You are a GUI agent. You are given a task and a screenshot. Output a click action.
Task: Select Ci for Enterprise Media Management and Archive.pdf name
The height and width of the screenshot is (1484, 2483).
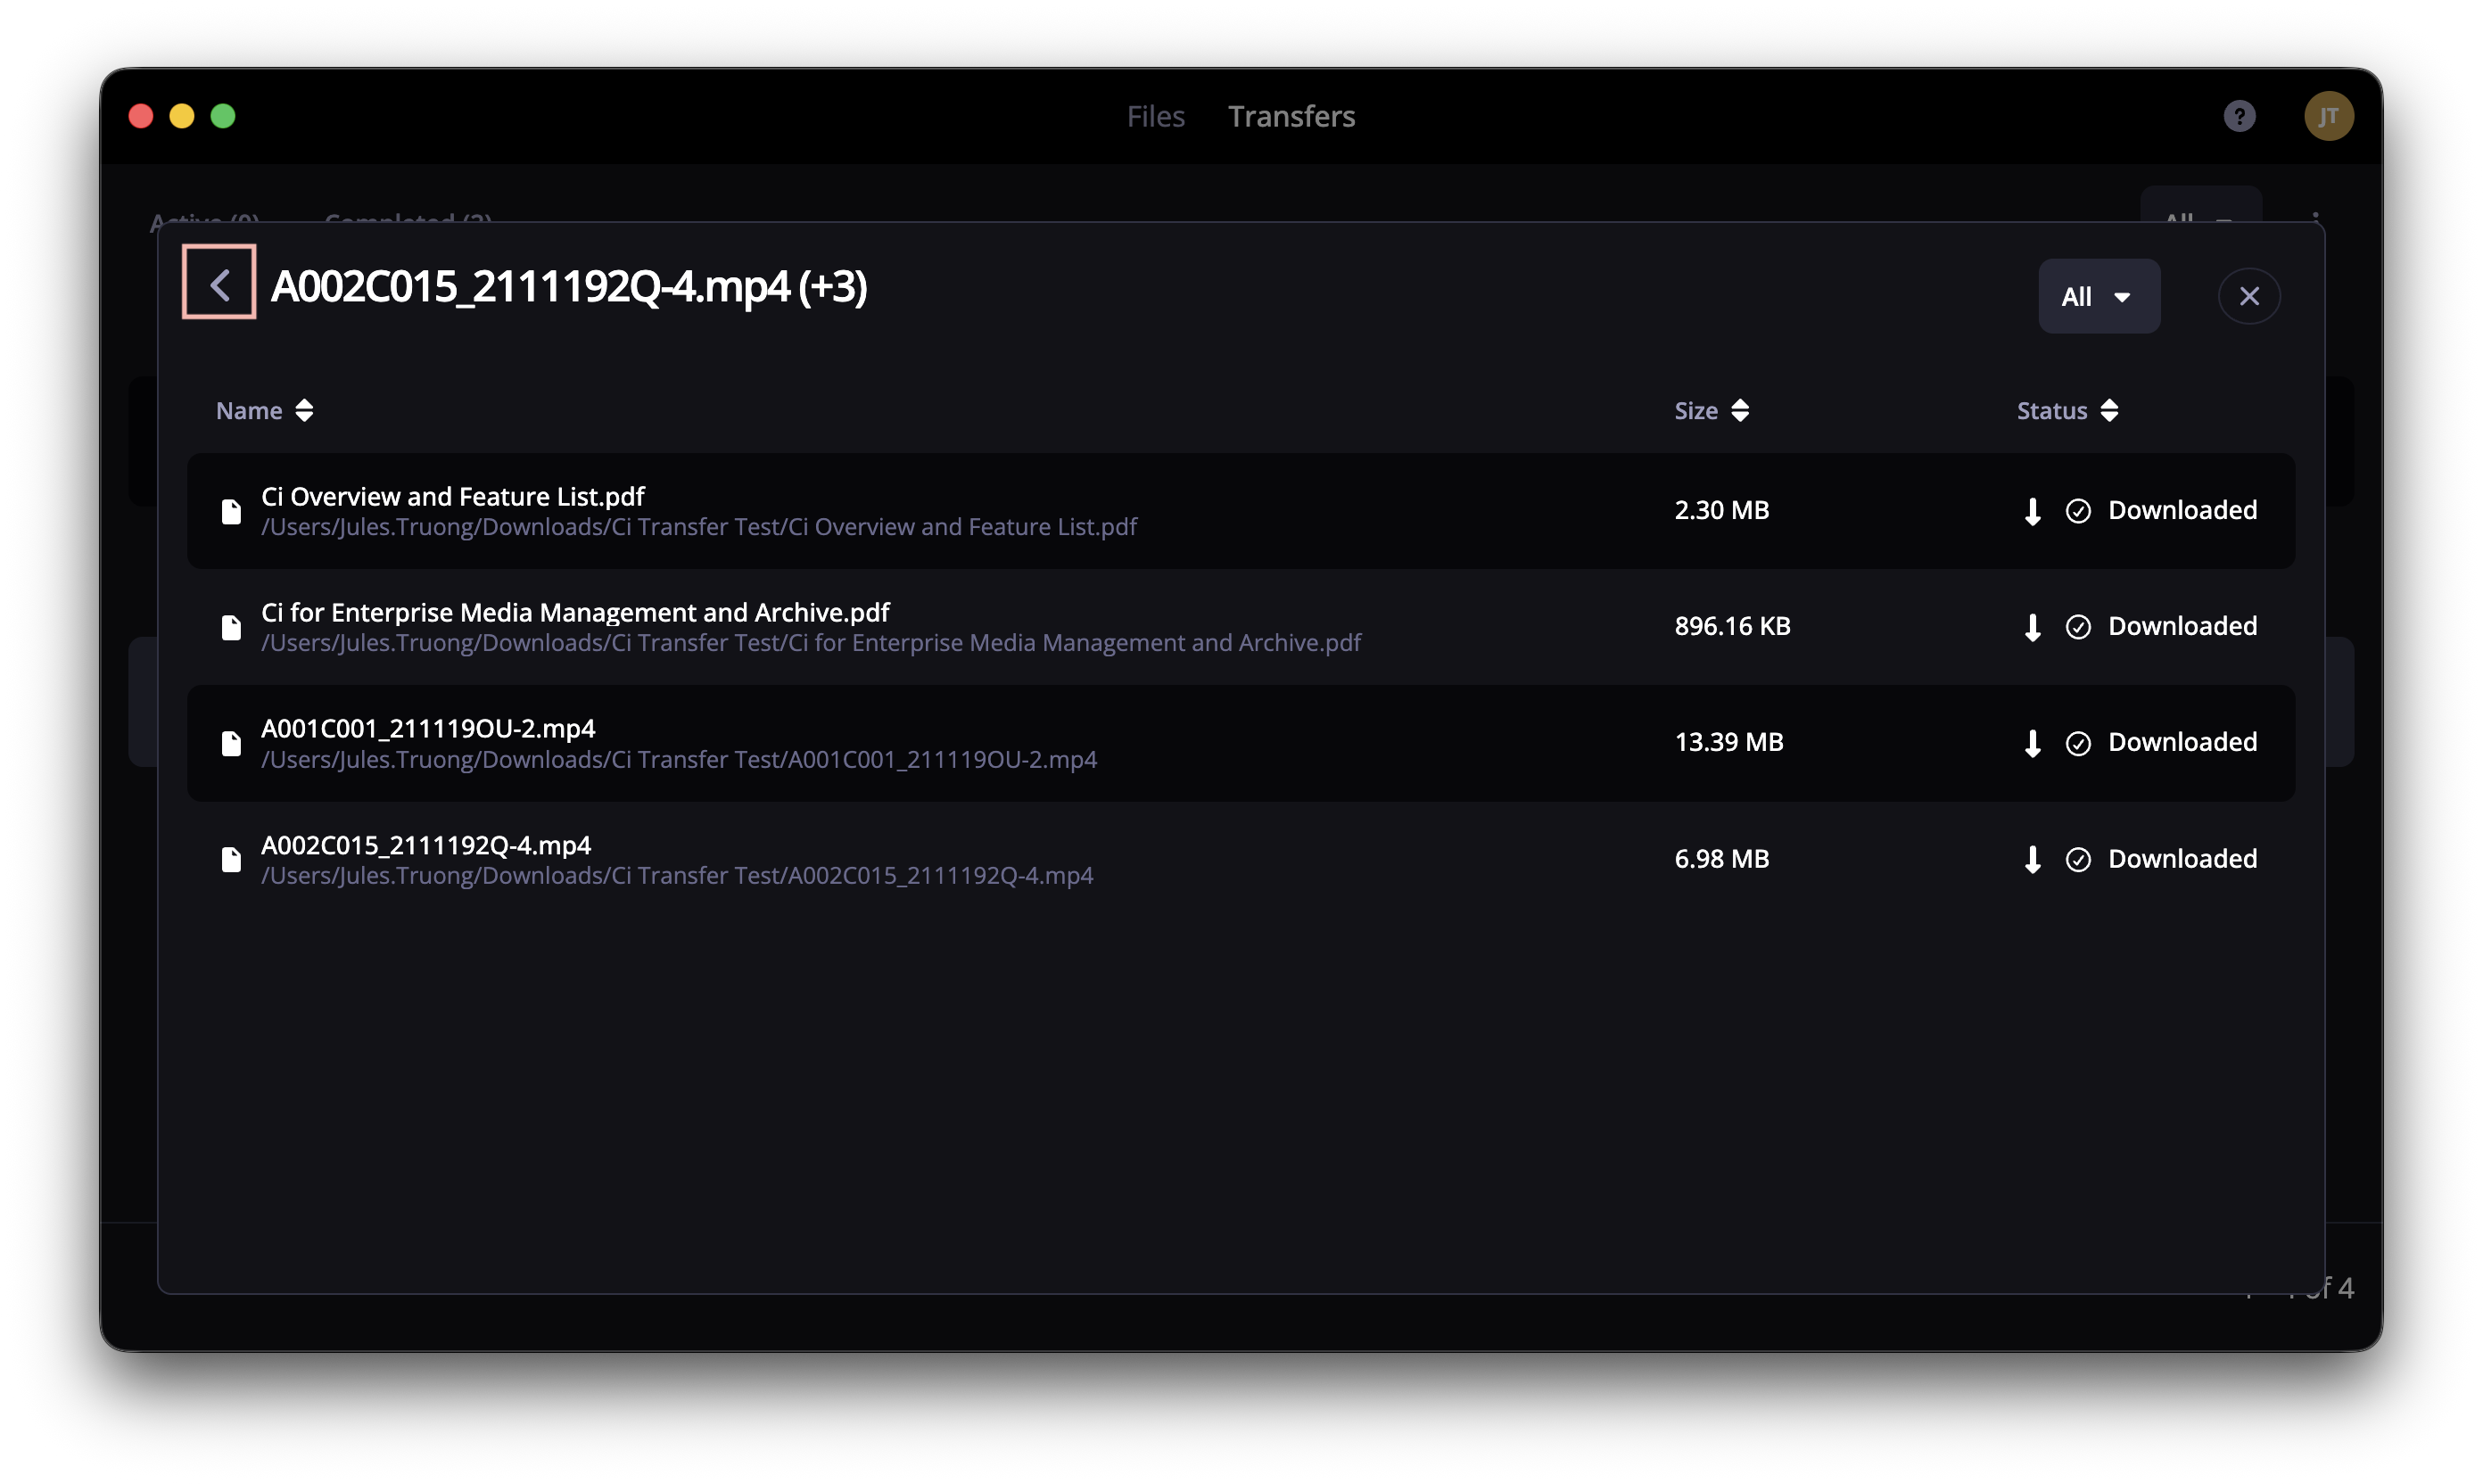tap(575, 613)
